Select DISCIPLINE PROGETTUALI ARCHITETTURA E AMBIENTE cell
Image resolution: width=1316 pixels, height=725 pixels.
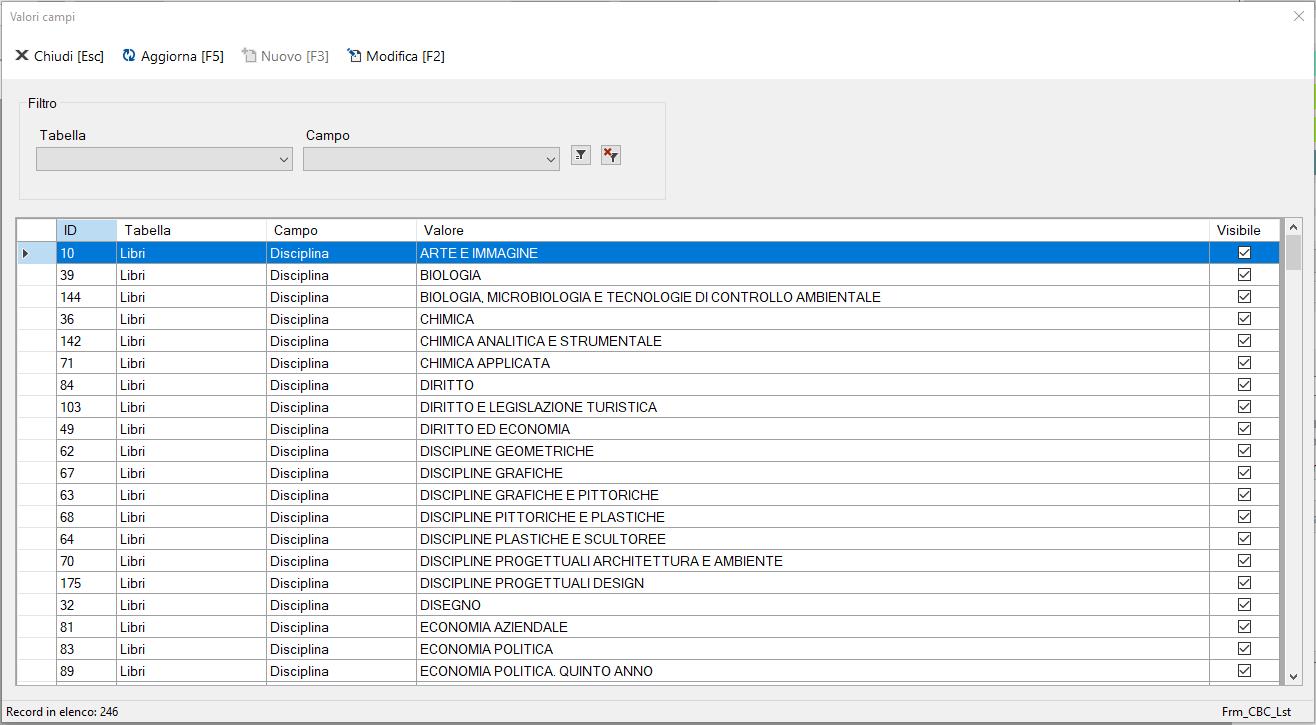[x=813, y=561]
